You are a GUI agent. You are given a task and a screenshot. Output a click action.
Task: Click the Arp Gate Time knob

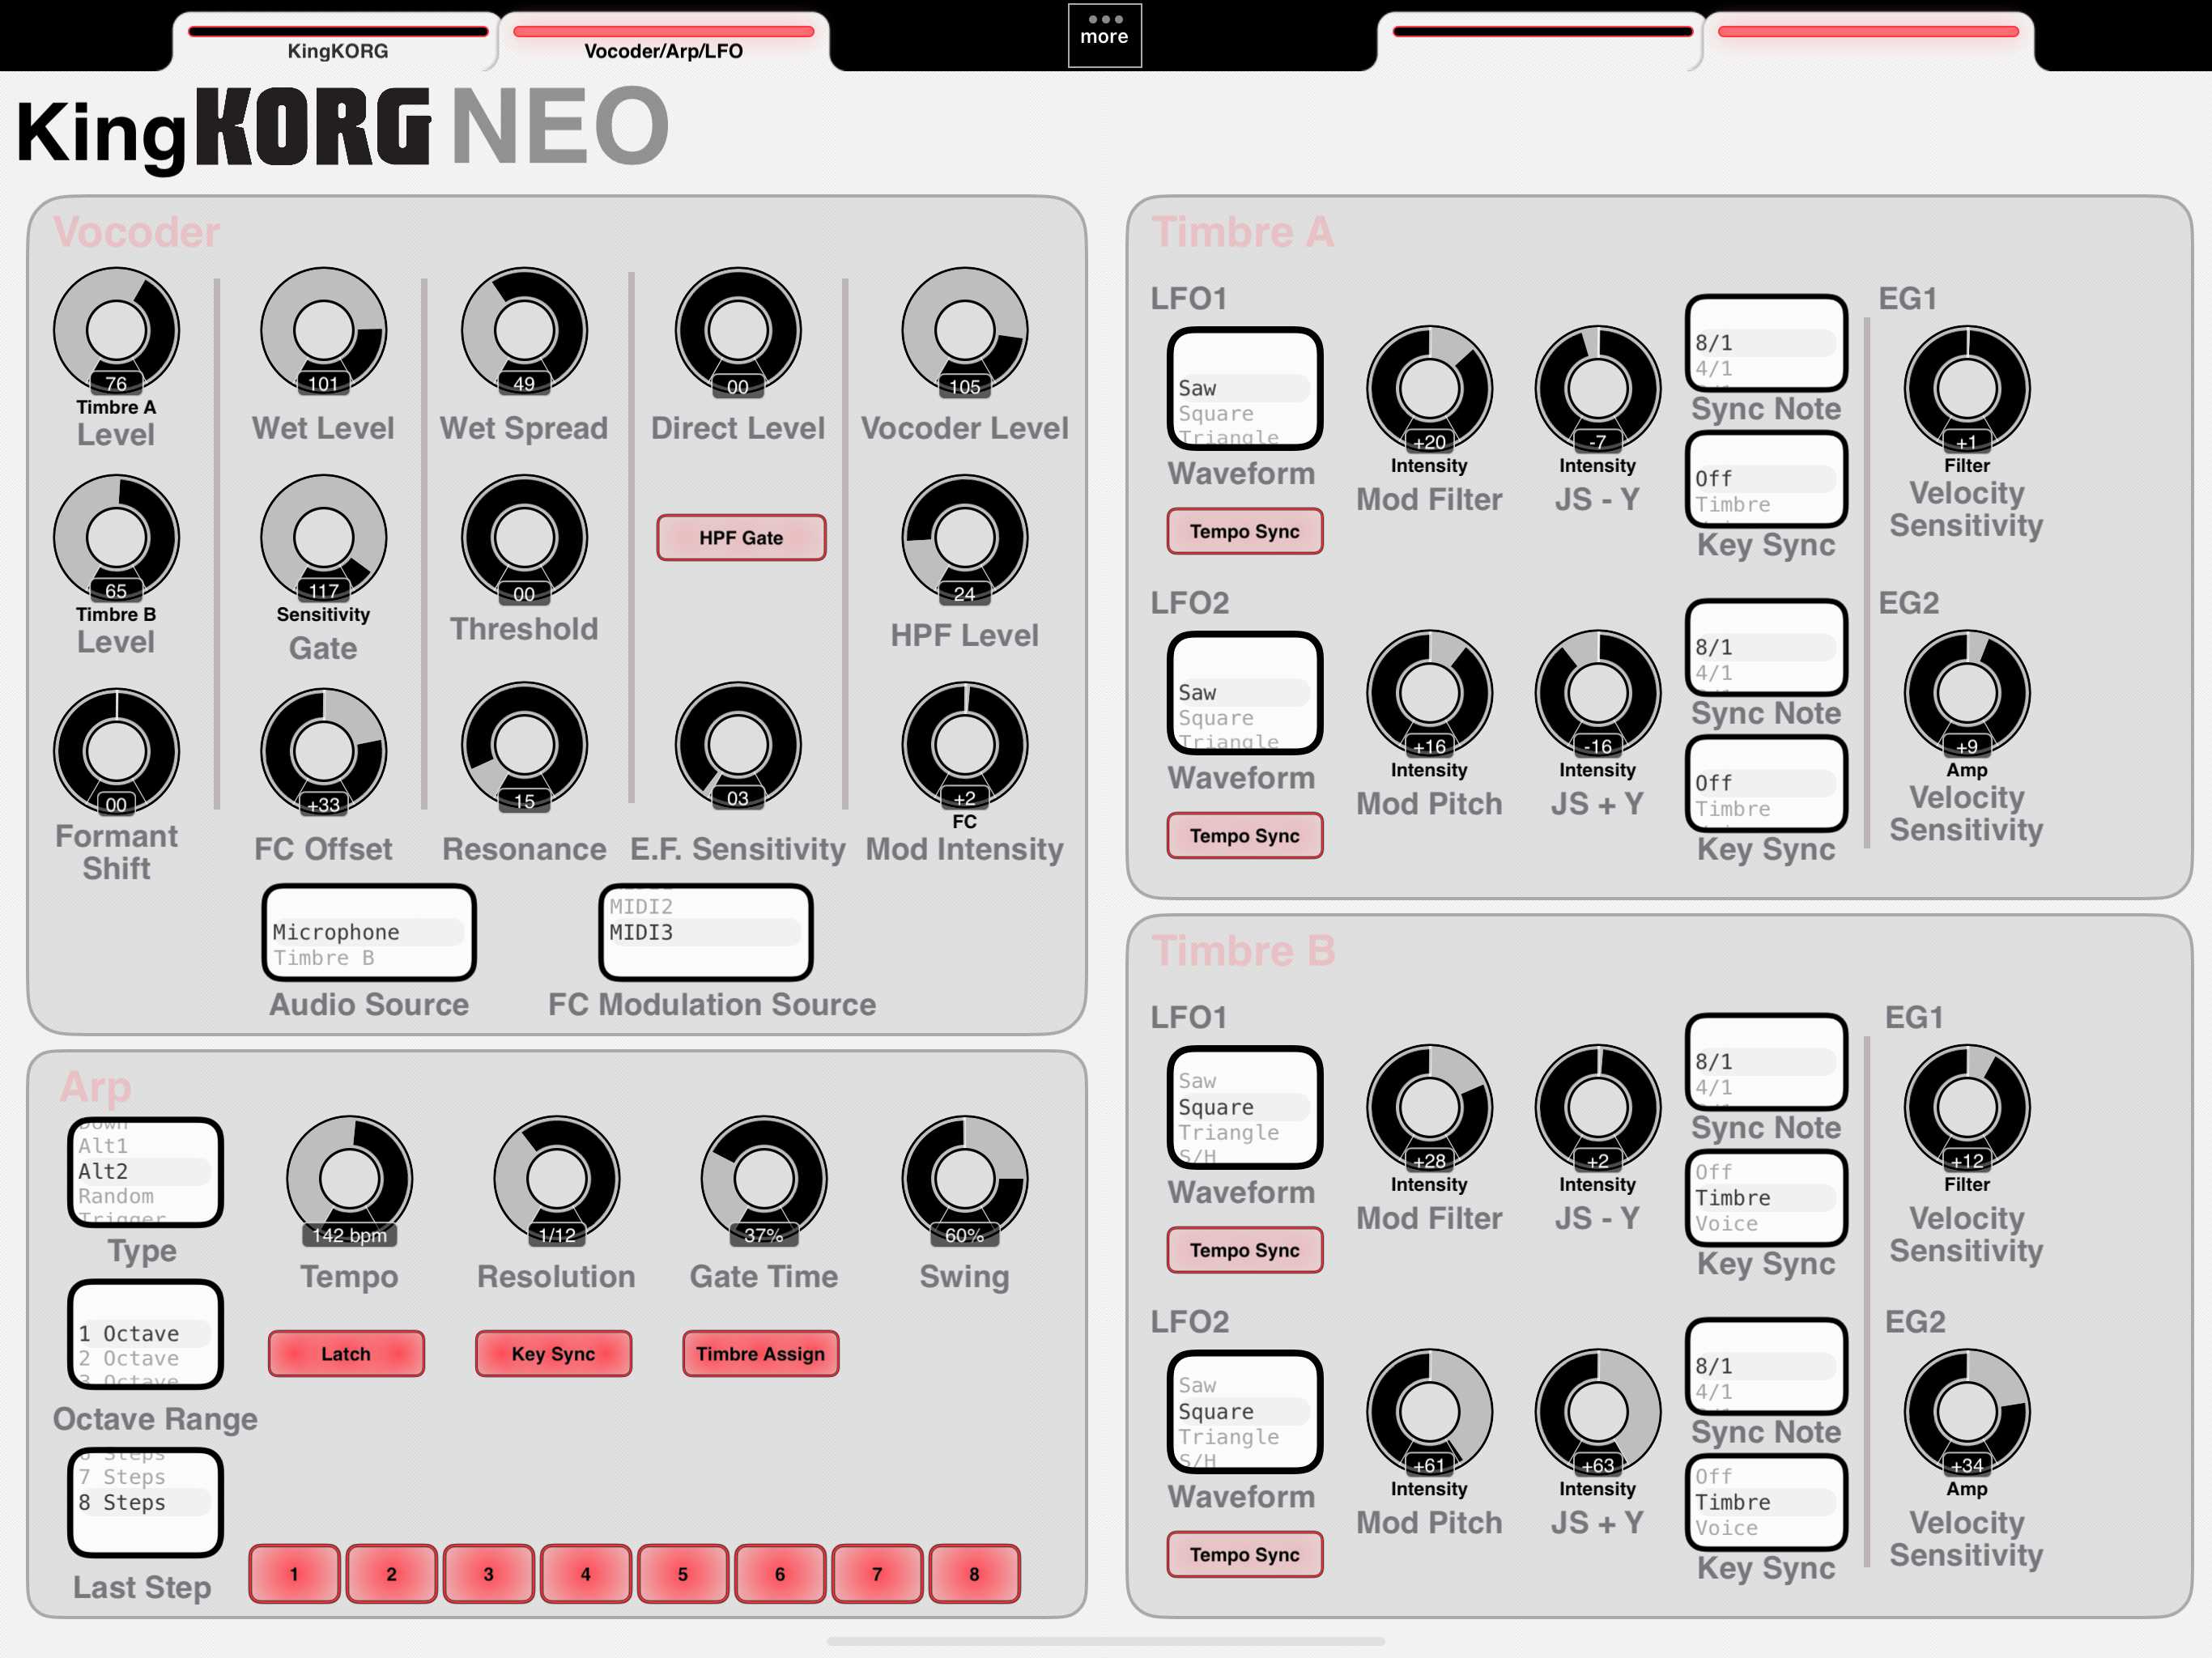[x=764, y=1179]
